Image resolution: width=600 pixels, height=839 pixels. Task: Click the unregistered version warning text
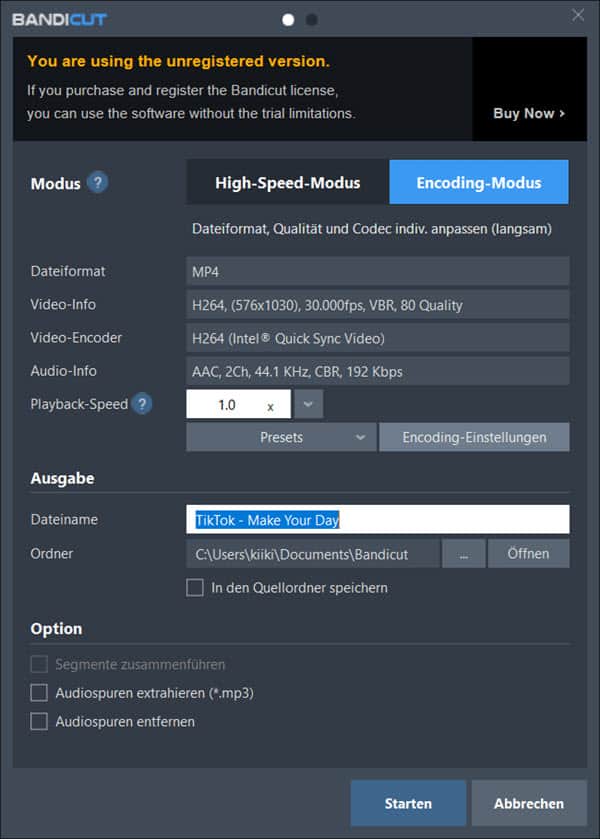(178, 61)
